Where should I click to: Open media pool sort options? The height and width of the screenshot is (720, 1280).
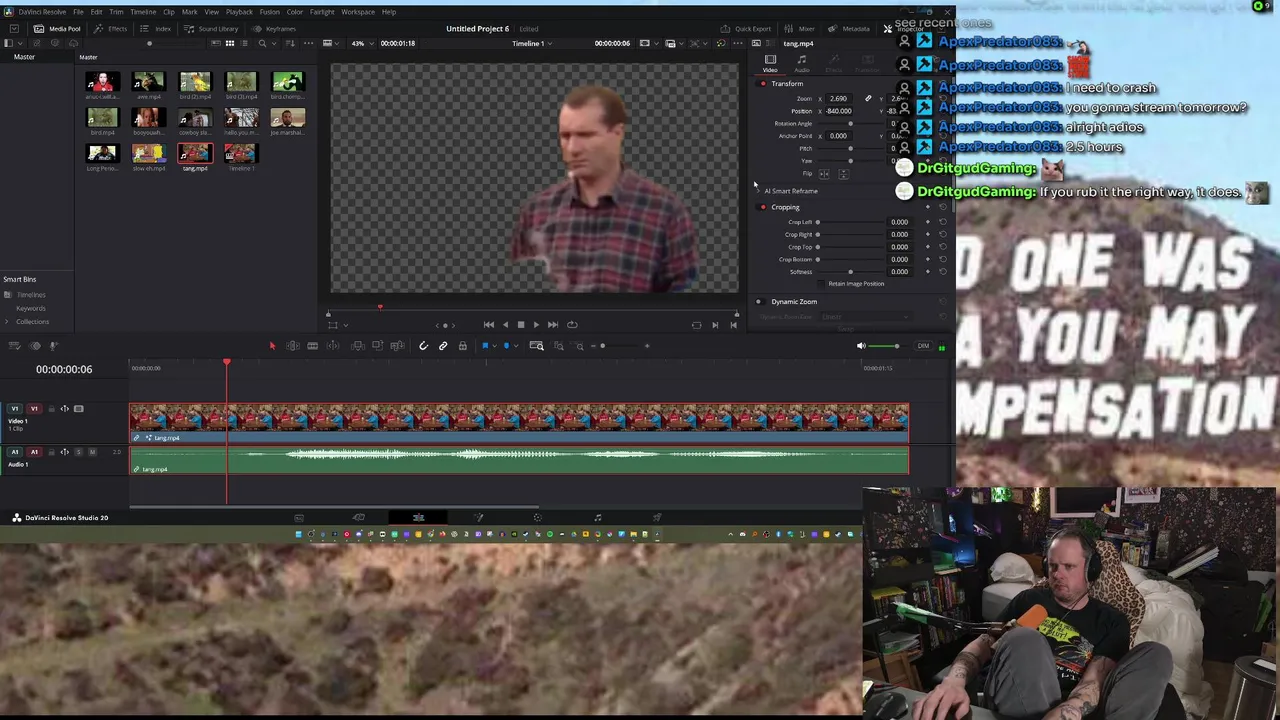point(291,44)
